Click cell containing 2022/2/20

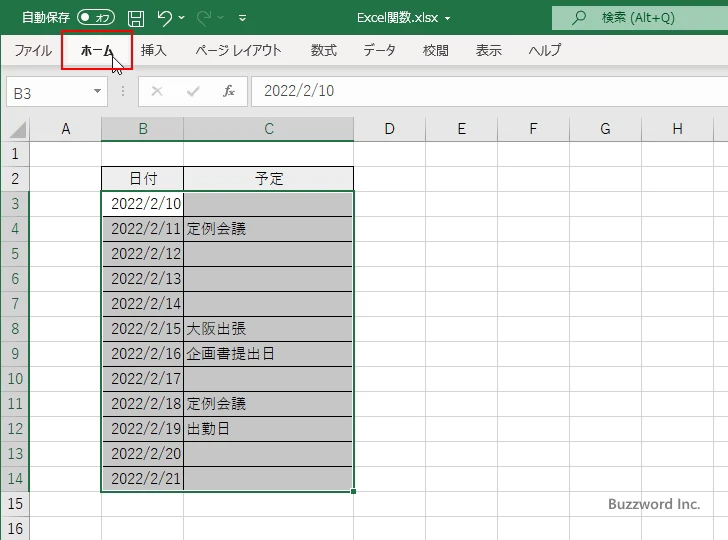(143, 455)
